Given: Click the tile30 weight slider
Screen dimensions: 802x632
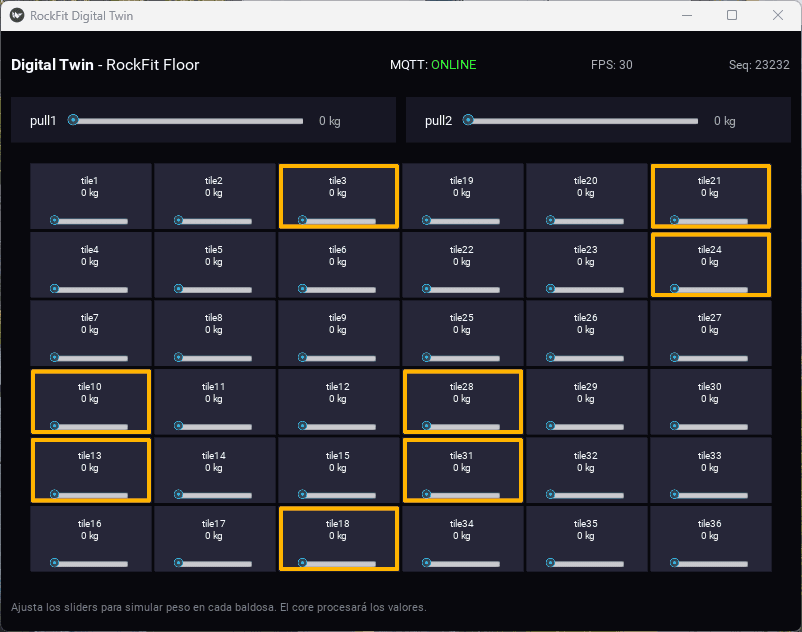Looking at the screenshot, I should click(709, 426).
